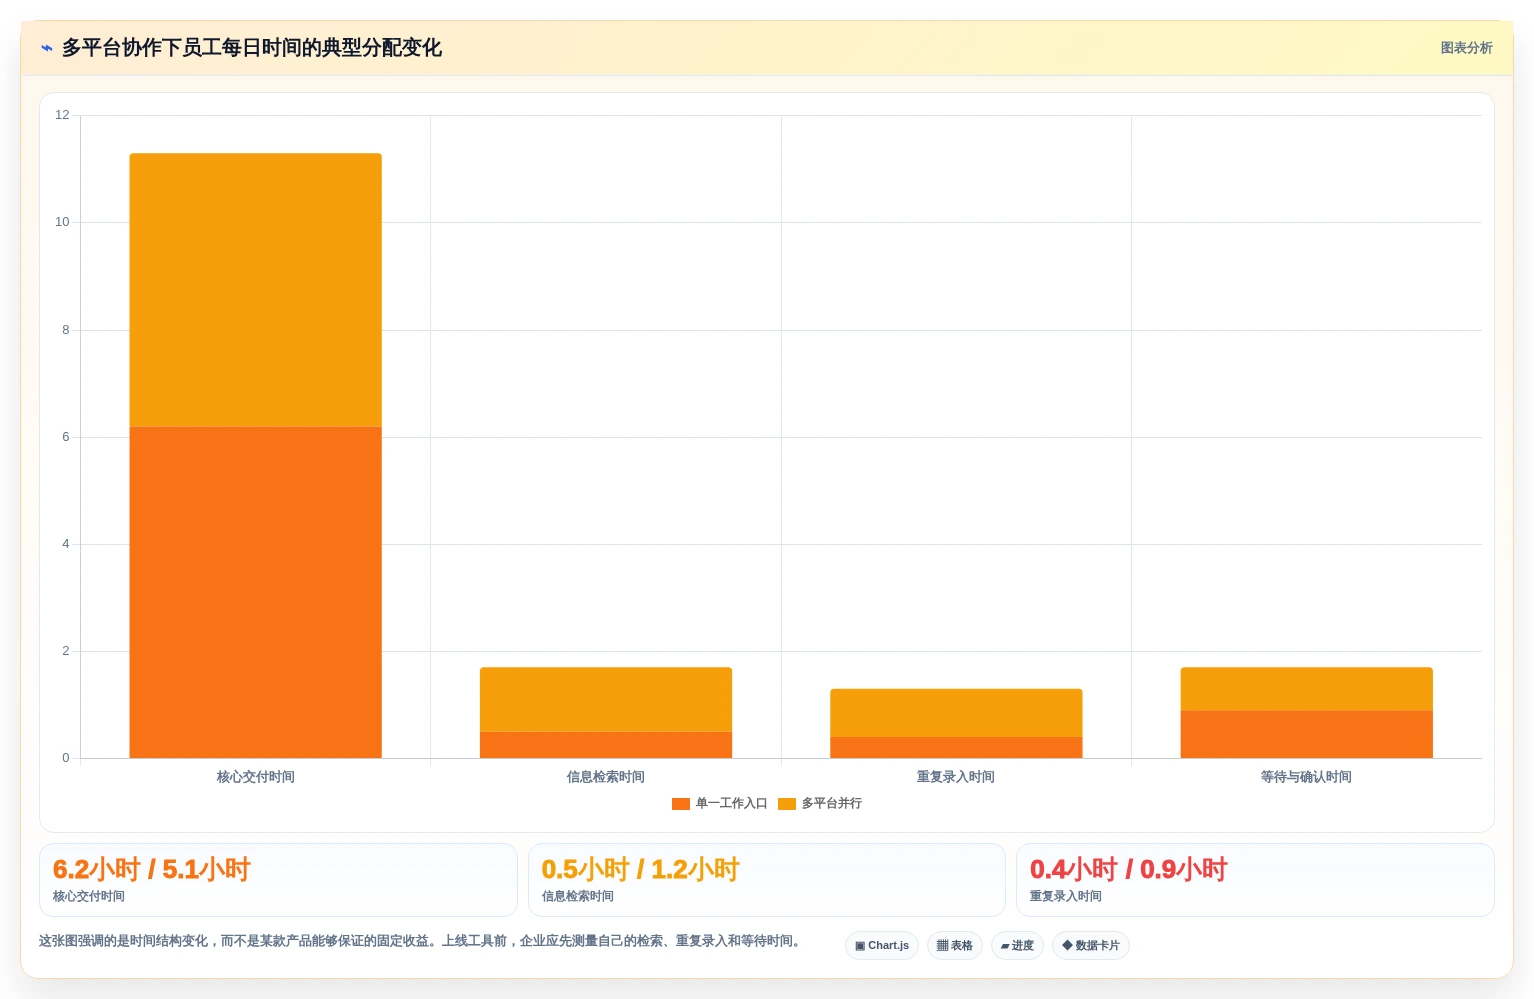Click the 核心交付时间 dark-orange bar segment
Image resolution: width=1534 pixels, height=999 pixels.
tap(256, 592)
